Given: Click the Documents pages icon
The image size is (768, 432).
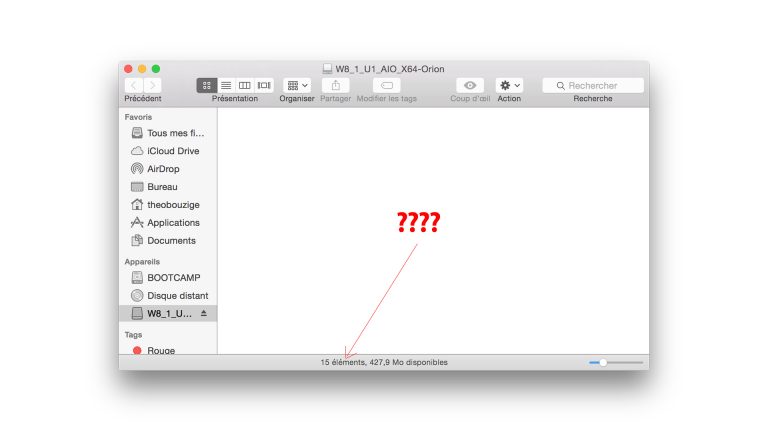Looking at the screenshot, I should pyautogui.click(x=137, y=240).
